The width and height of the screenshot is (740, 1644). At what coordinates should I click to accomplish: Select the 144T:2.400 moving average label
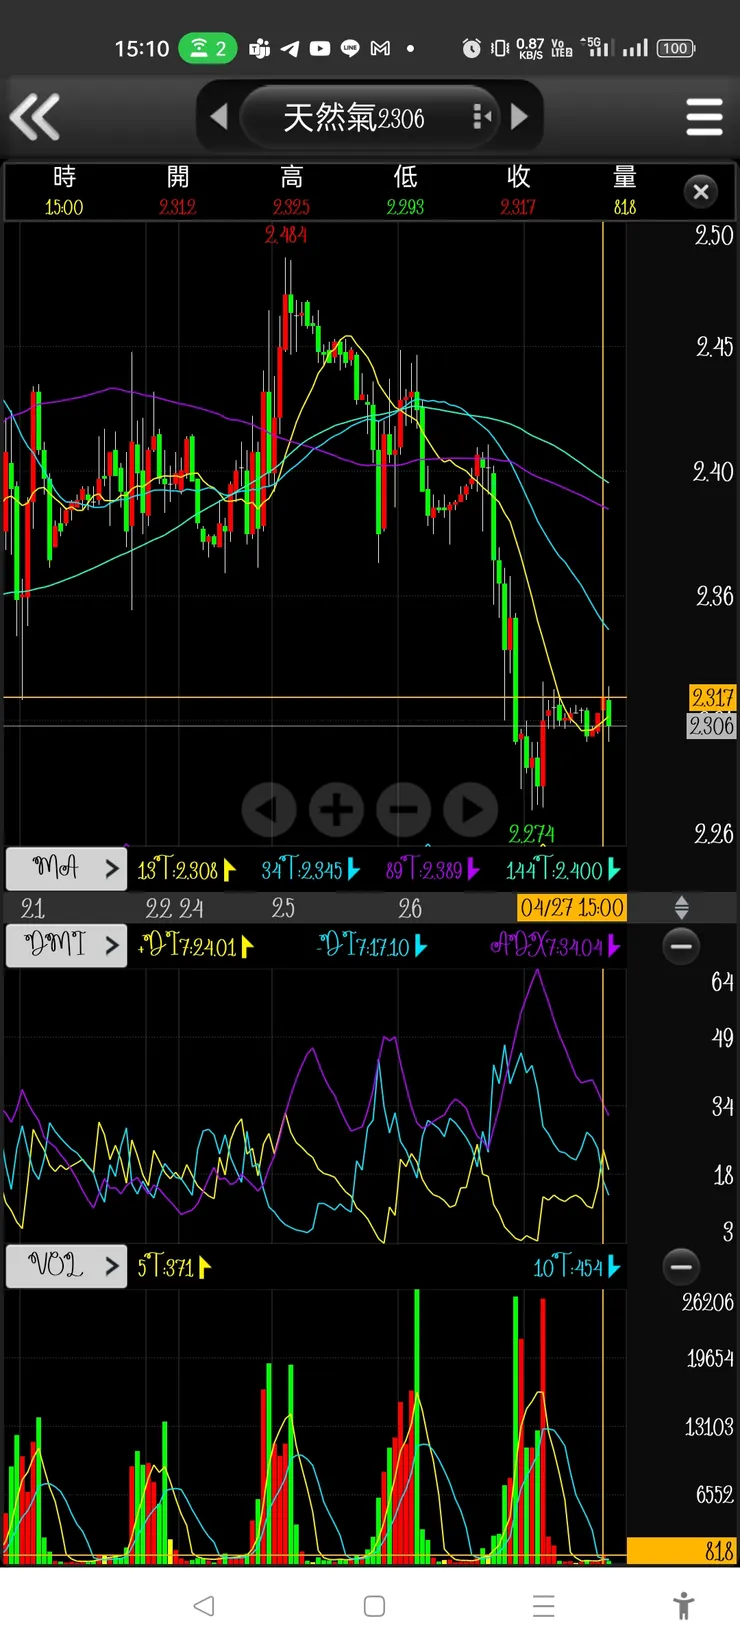coord(563,870)
